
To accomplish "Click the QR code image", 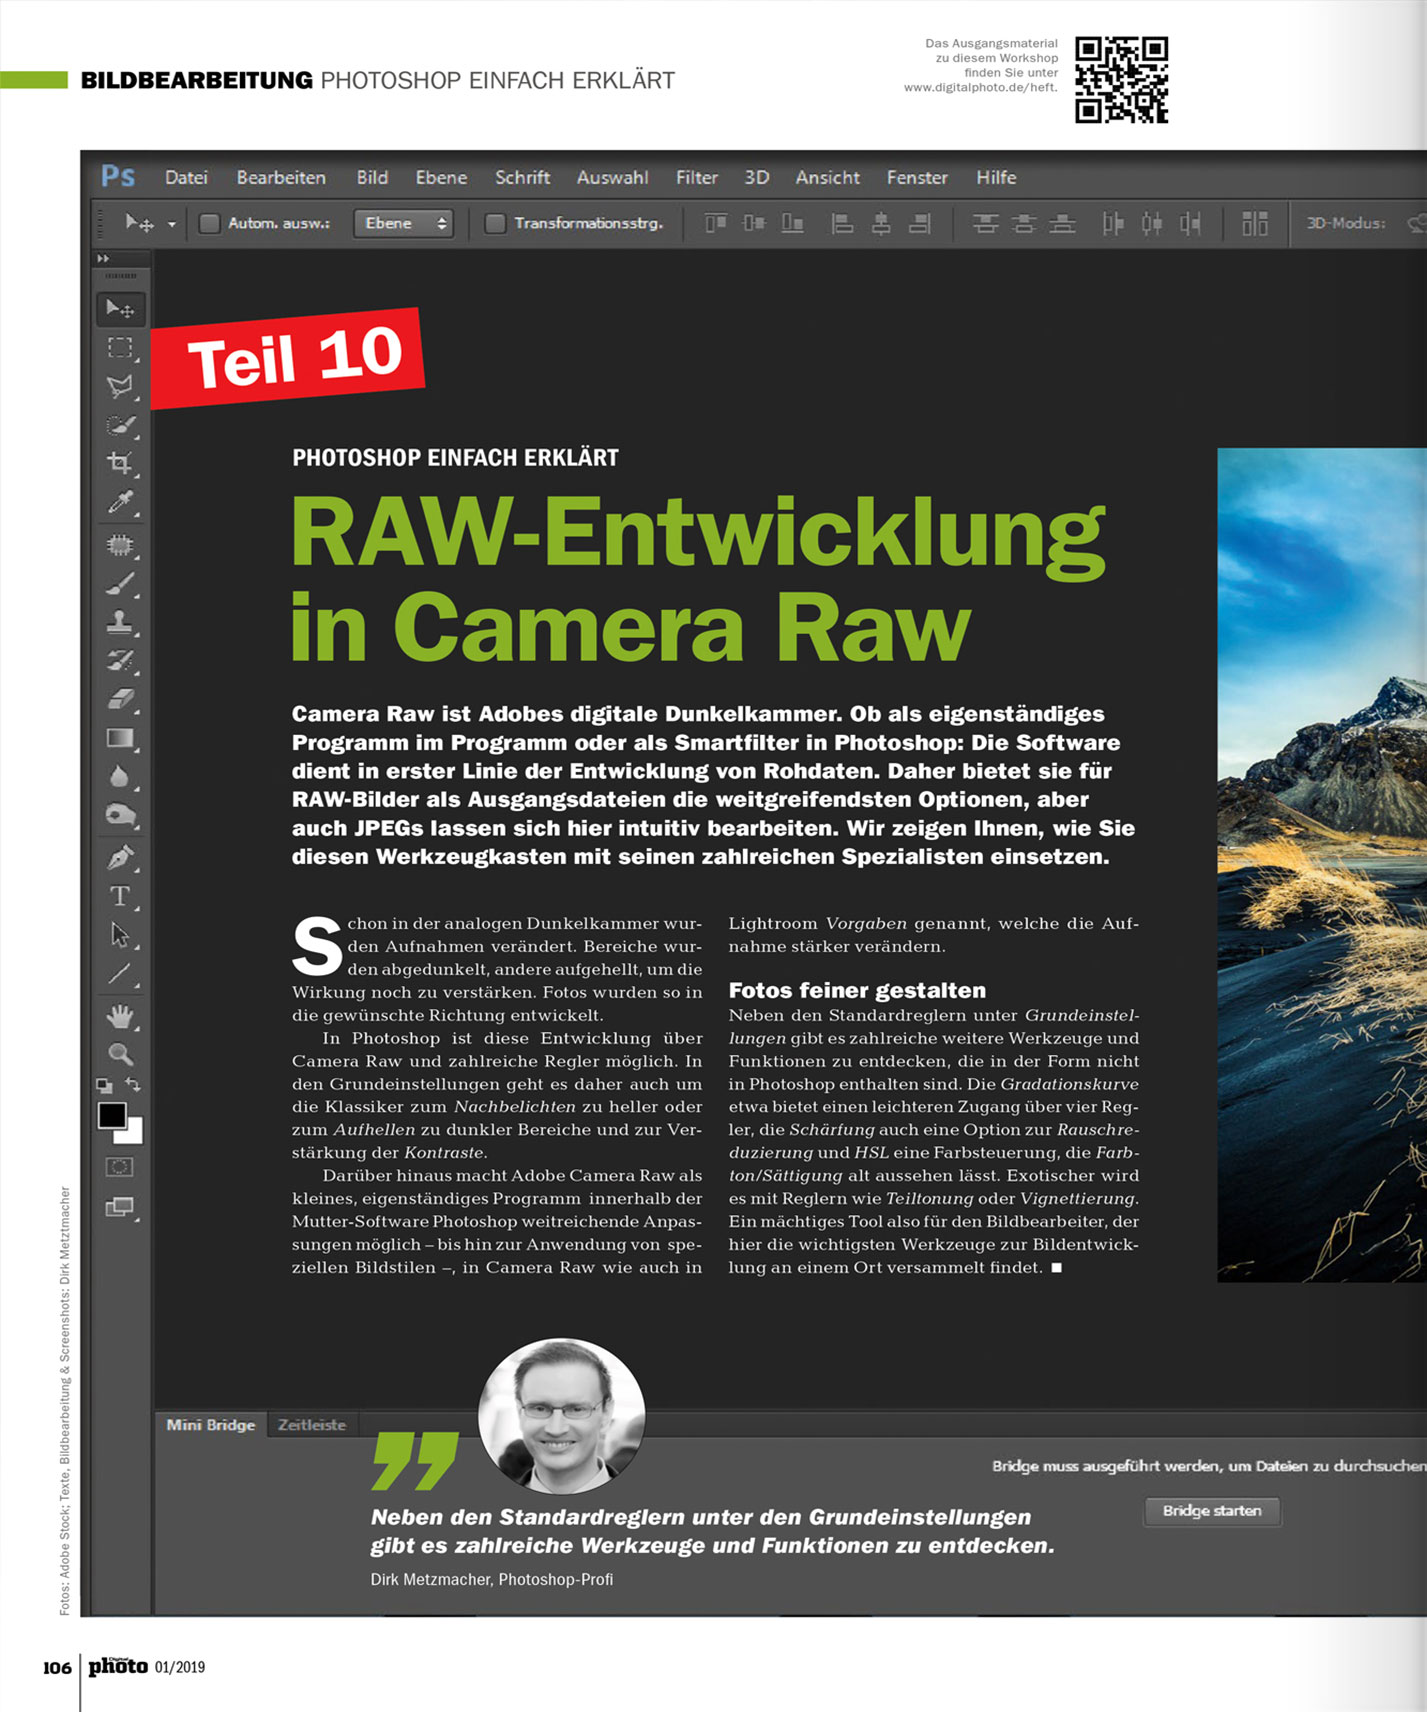I will pyautogui.click(x=1121, y=80).
